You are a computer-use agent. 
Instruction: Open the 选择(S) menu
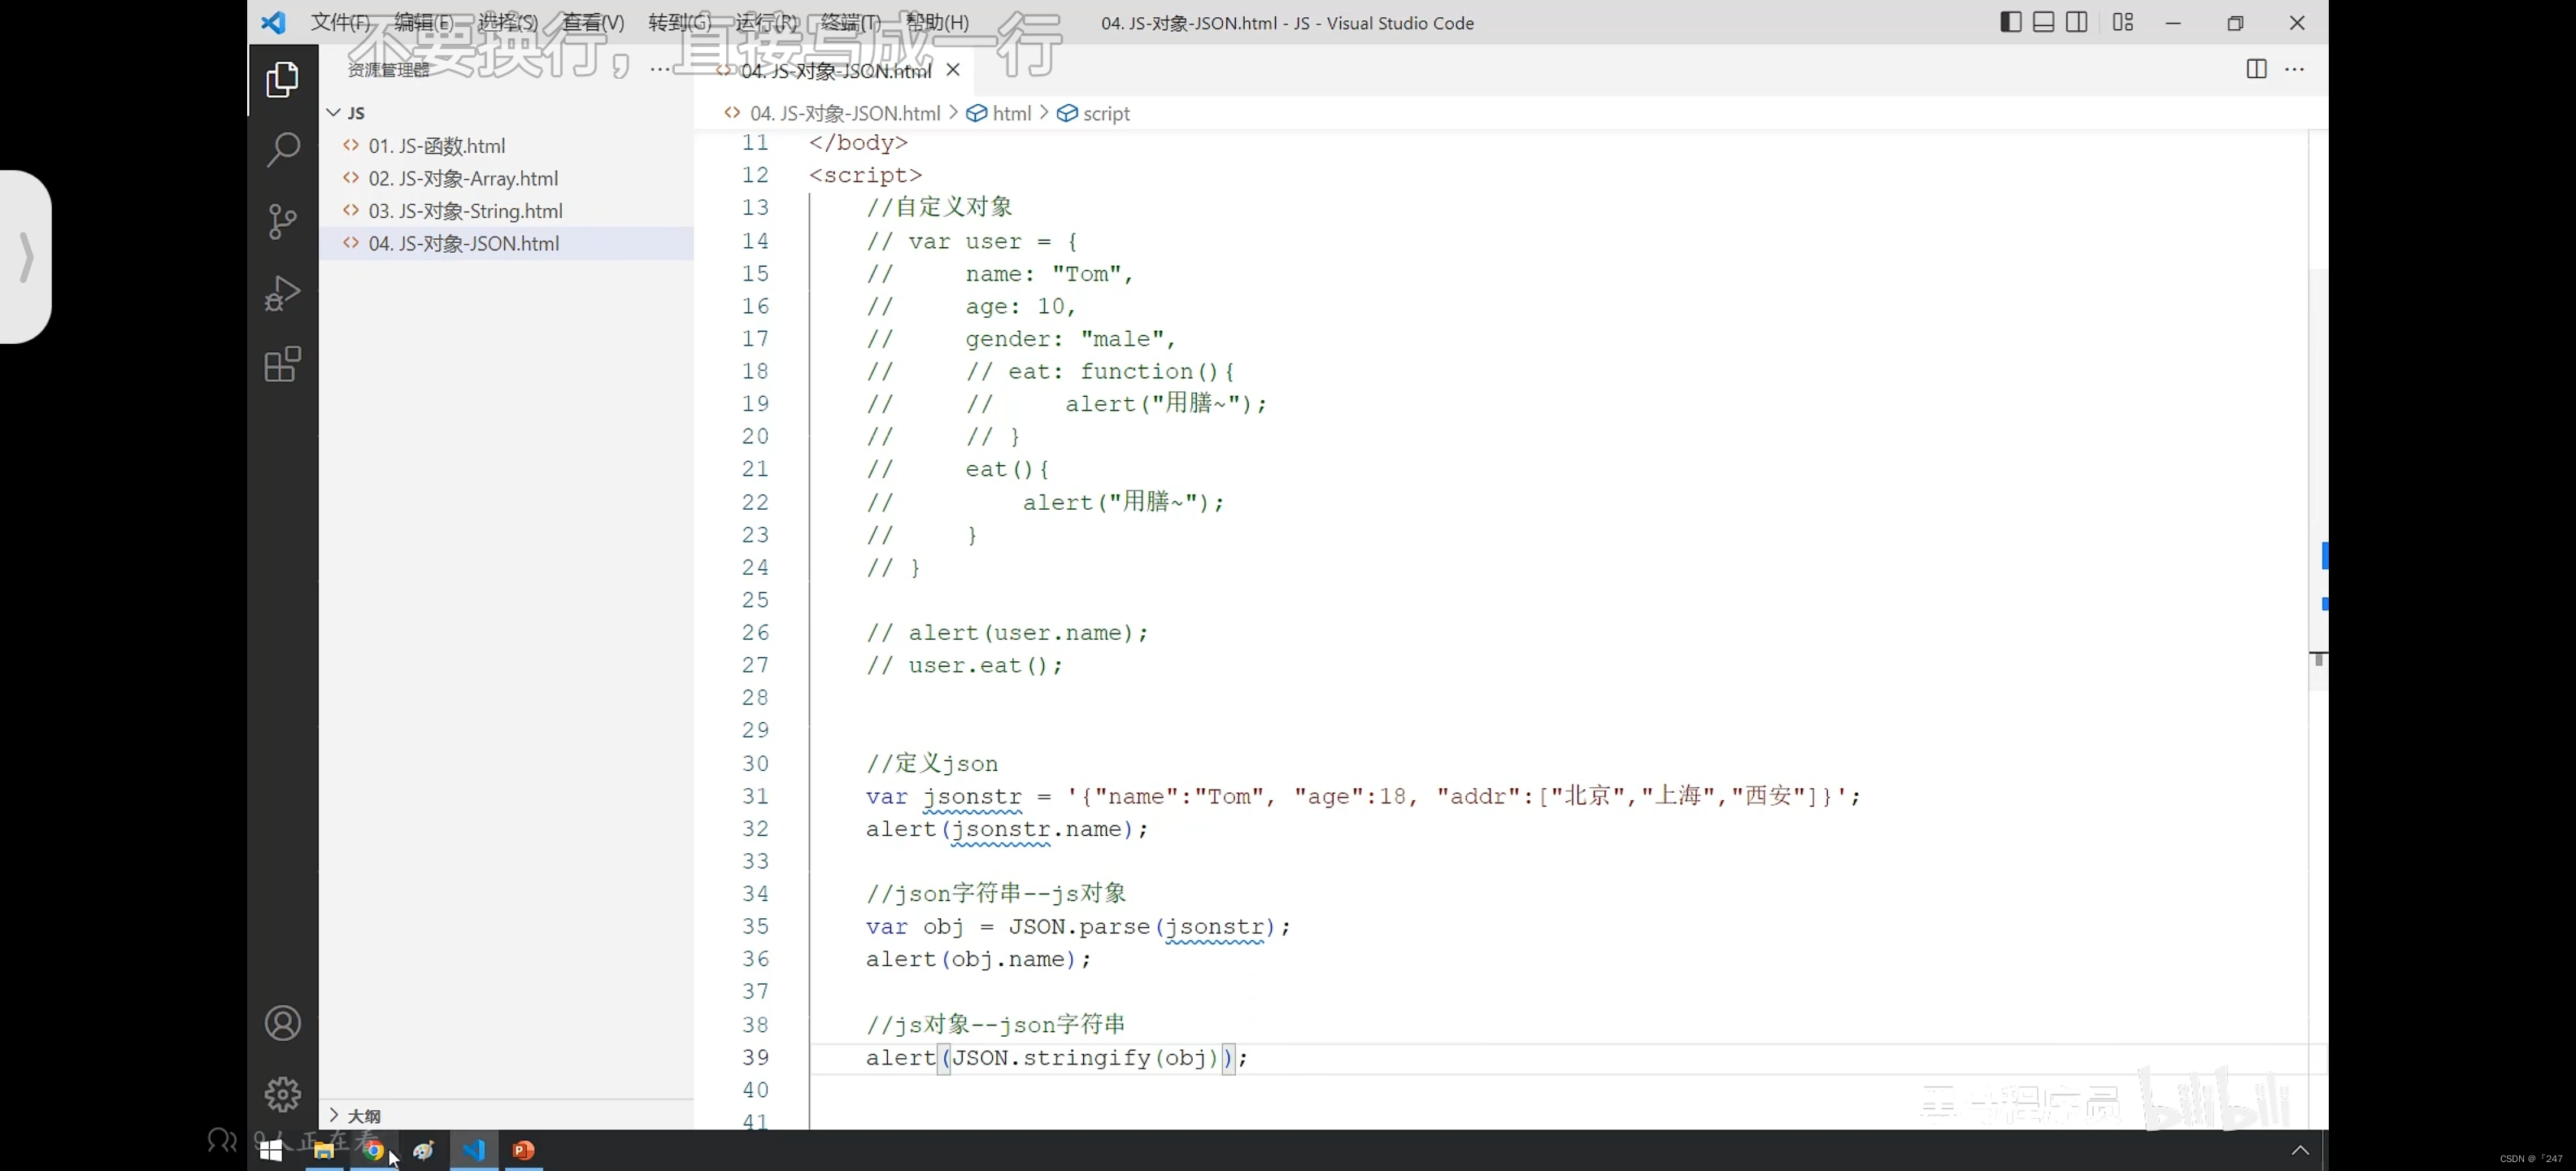tap(508, 22)
